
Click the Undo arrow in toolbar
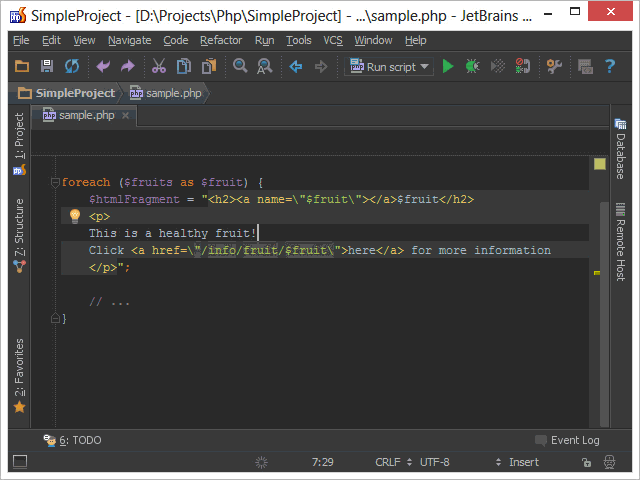coord(102,67)
